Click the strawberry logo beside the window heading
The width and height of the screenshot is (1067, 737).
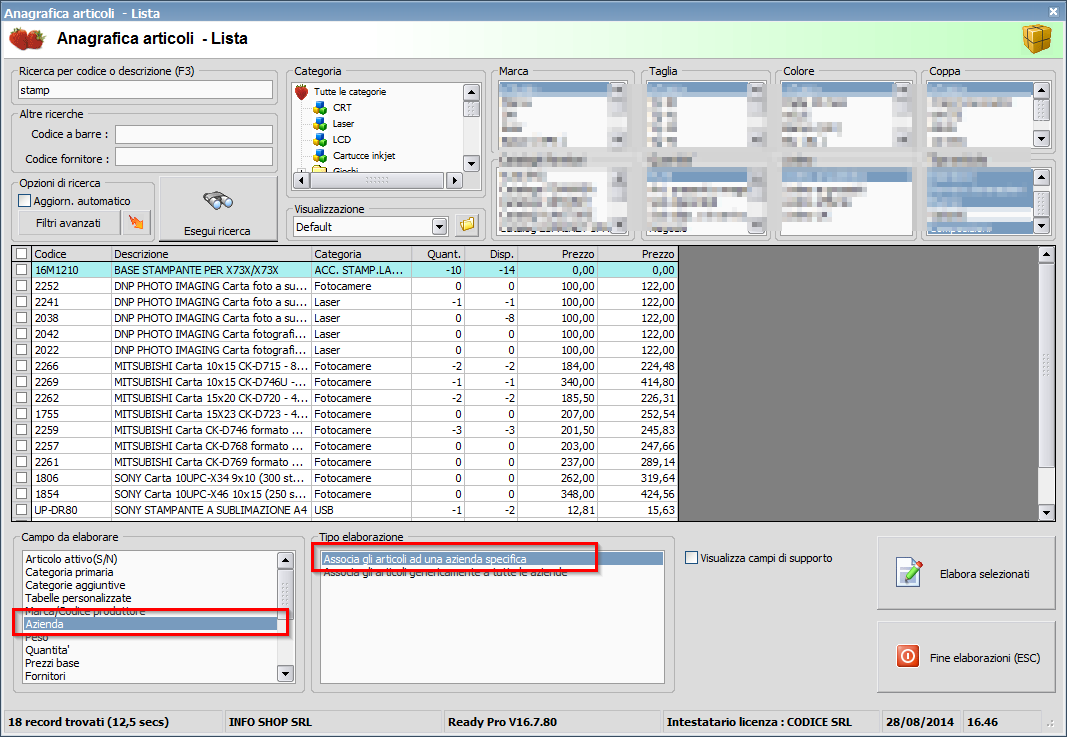pyautogui.click(x=27, y=39)
